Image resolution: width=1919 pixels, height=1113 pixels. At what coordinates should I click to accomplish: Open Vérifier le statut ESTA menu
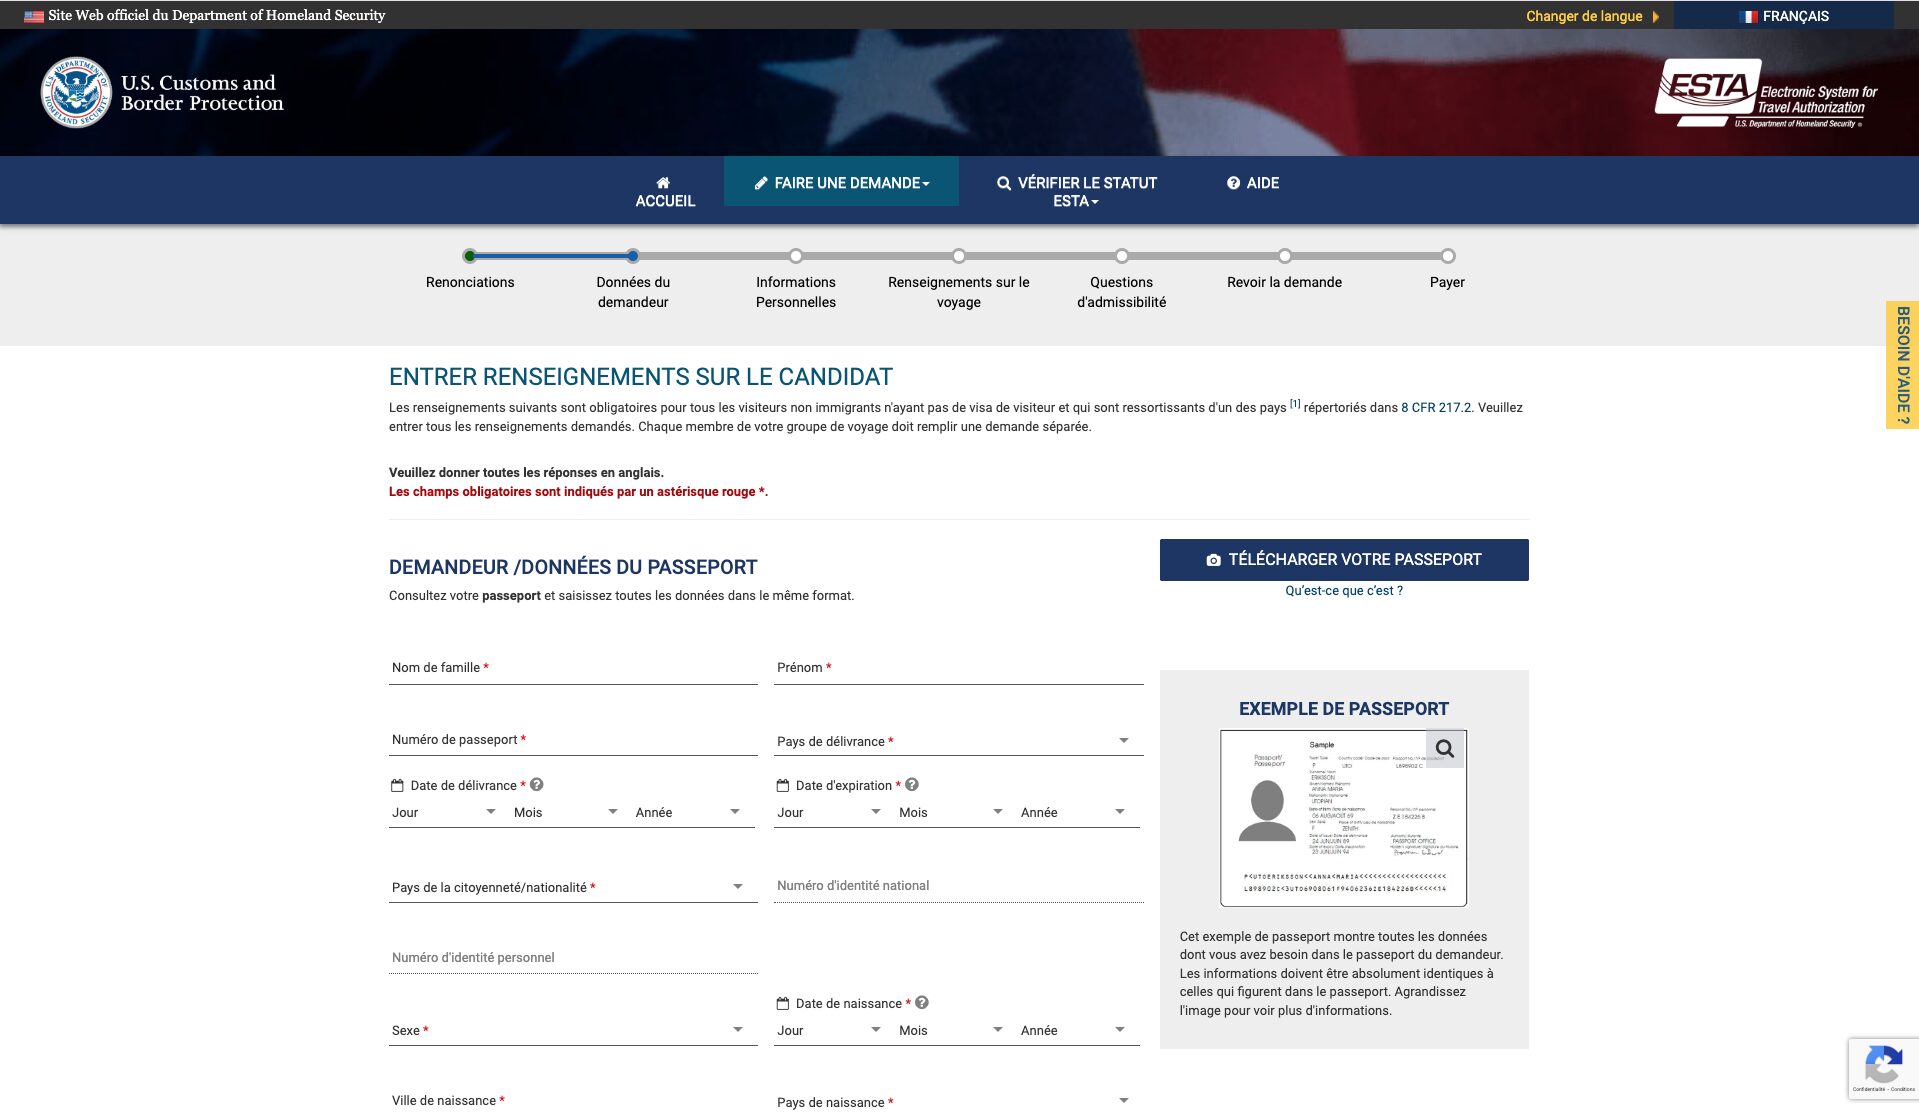(x=1076, y=191)
